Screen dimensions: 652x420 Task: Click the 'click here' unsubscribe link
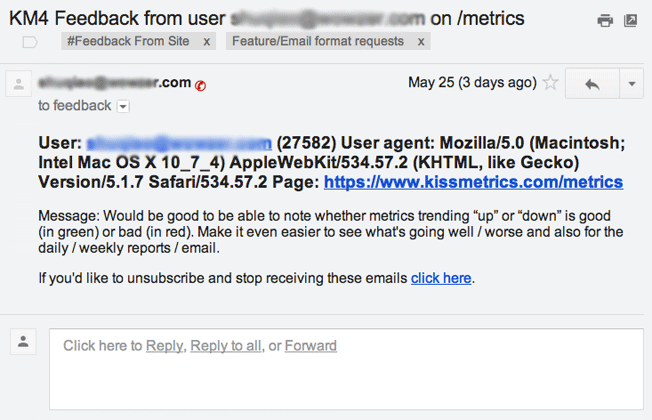click(441, 278)
